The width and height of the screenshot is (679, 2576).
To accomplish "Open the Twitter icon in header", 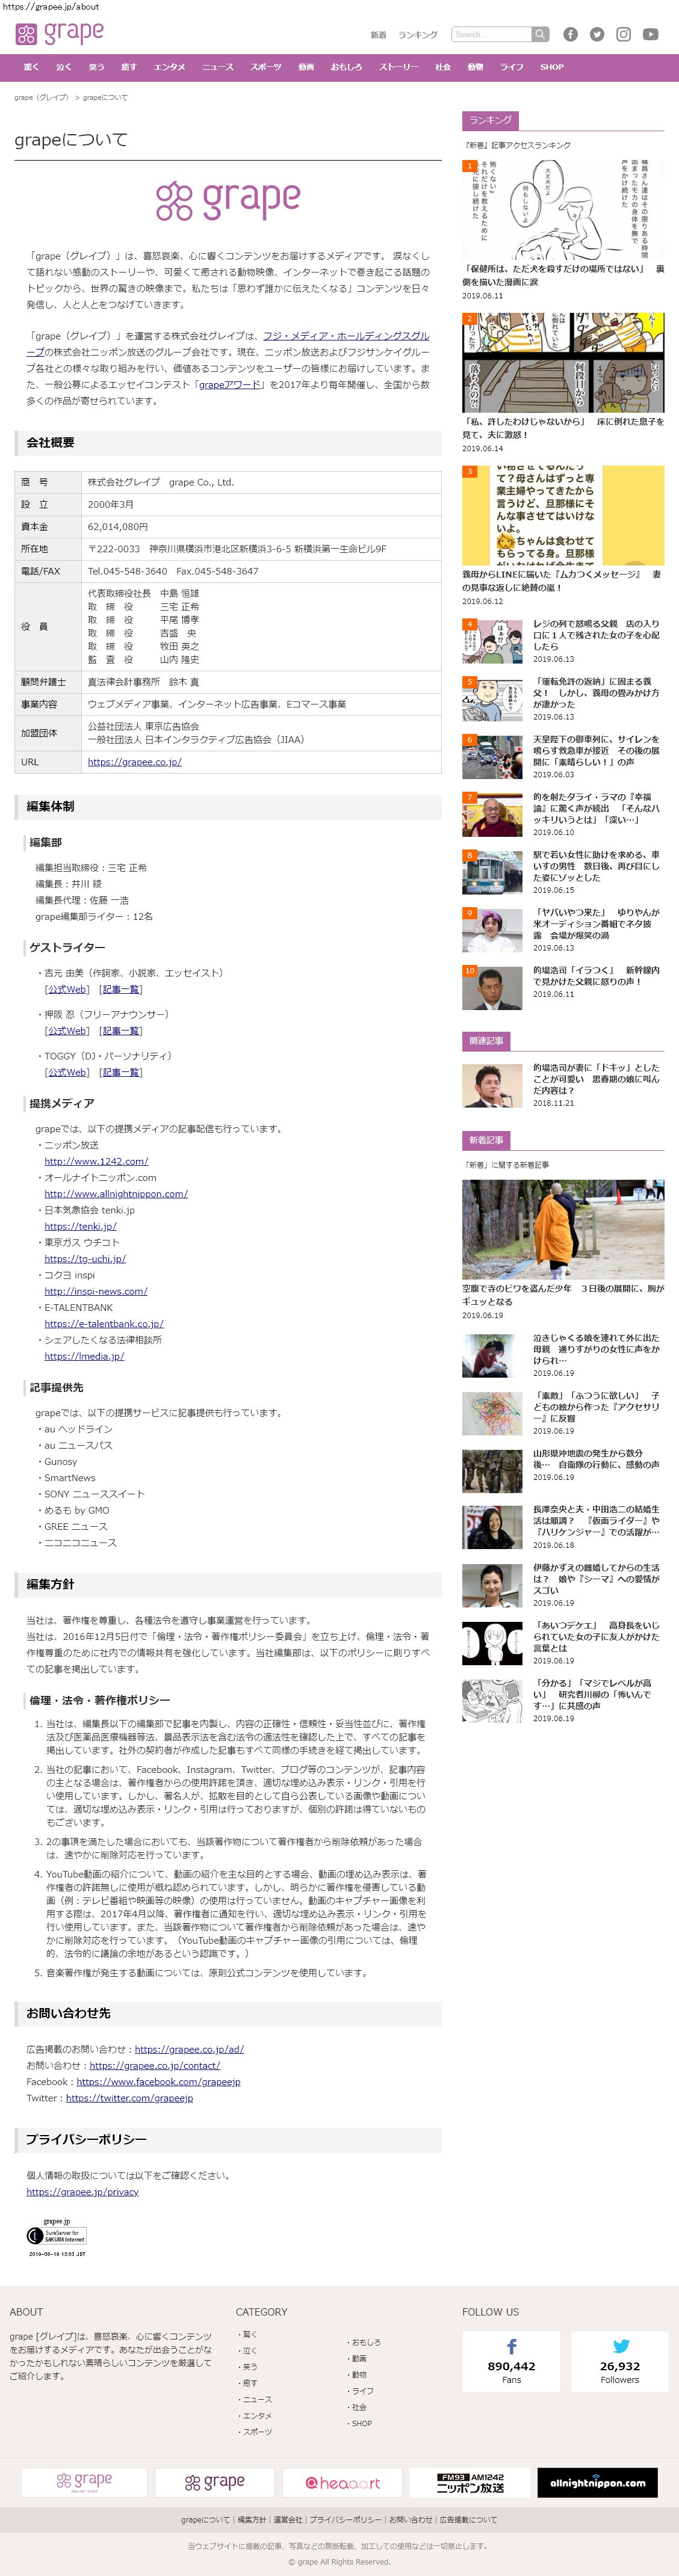I will coord(597,34).
